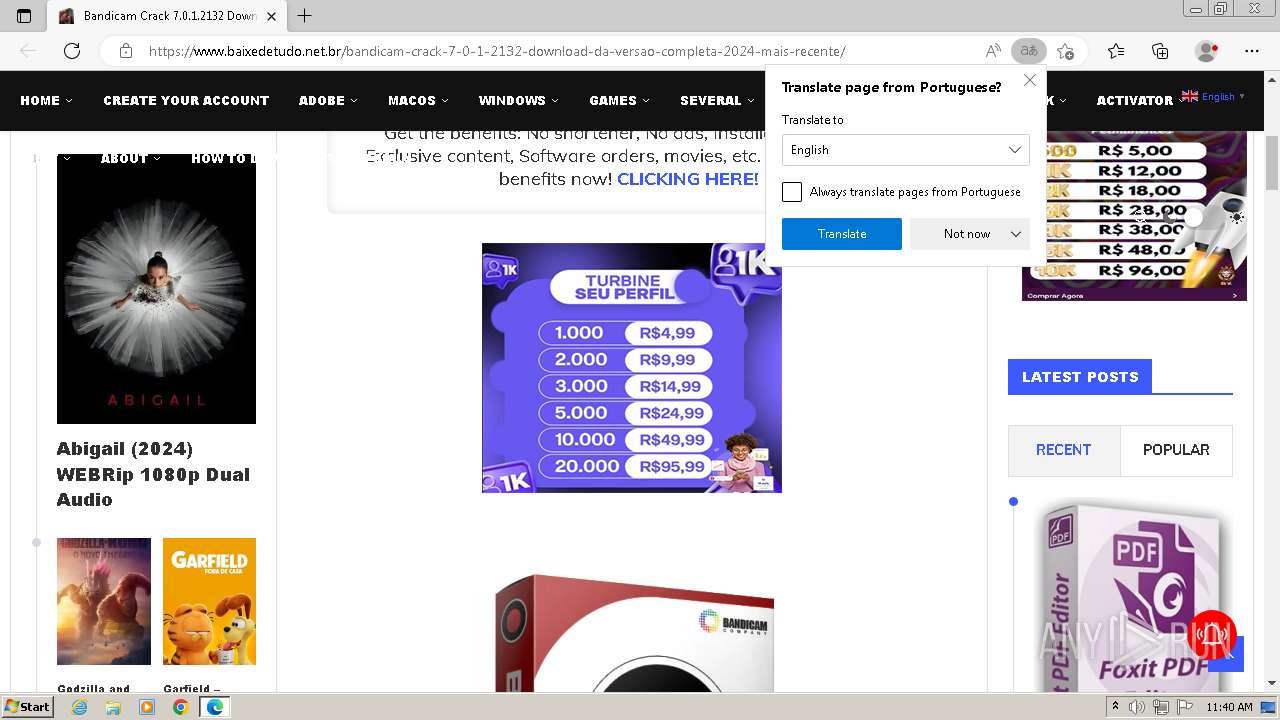This screenshot has height=720, width=1280.
Task: Launch Internet Explorer from taskbar
Action: point(80,707)
